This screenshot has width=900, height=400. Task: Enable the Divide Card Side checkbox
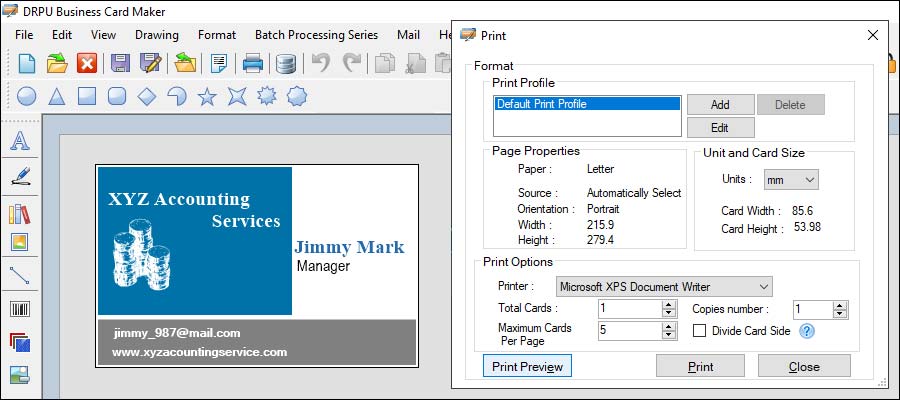(699, 331)
